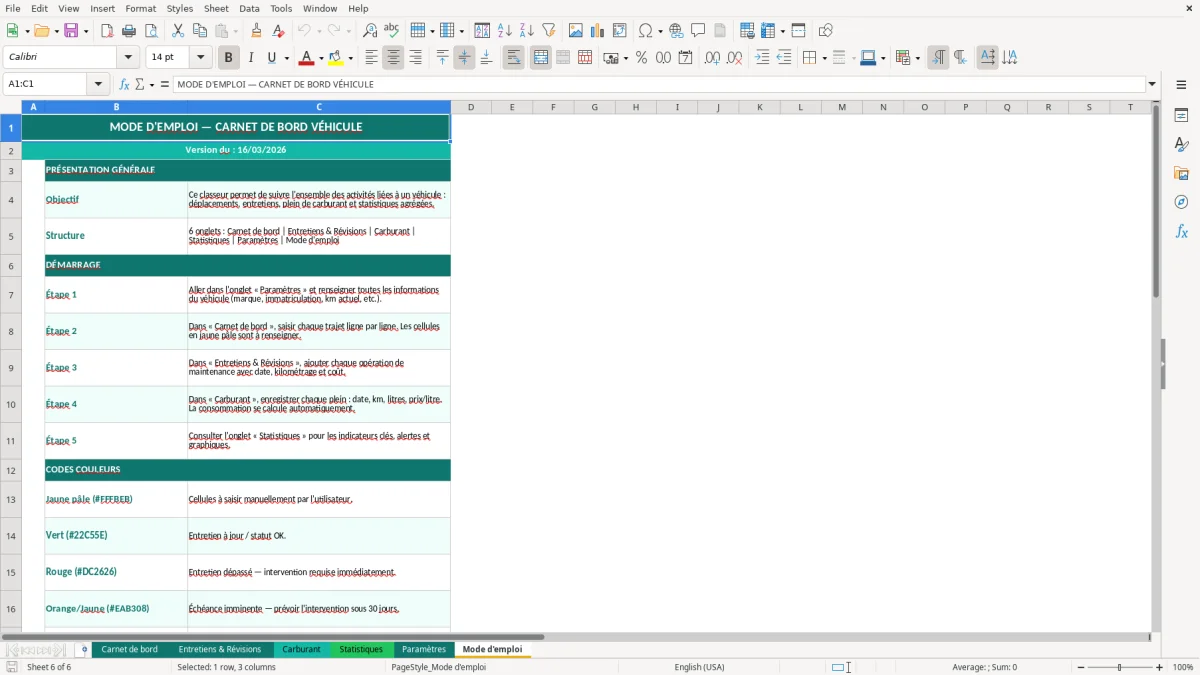Add decimal place icon
This screenshot has width=1200, height=675.
point(713,58)
